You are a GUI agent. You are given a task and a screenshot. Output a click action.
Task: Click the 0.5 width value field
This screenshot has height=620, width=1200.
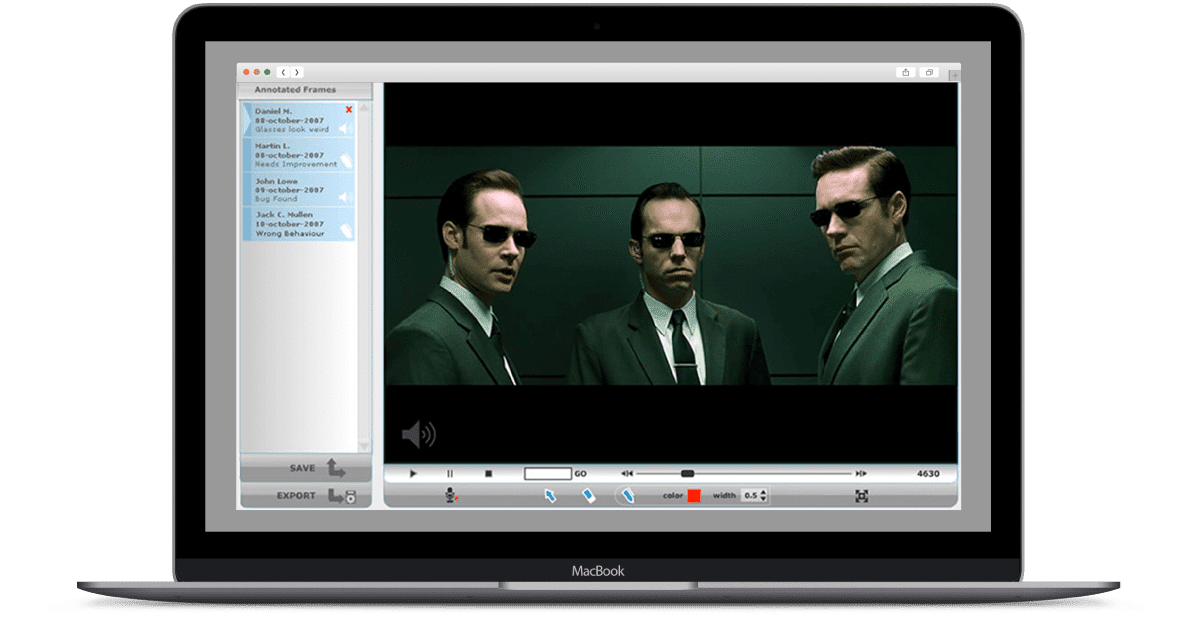[751, 495]
